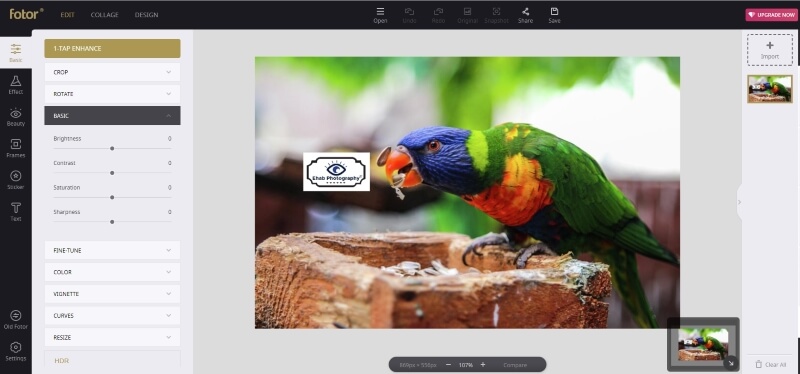Collapse the right import panel arrow
Viewport: 800px width, 374px height.
pyautogui.click(x=739, y=202)
